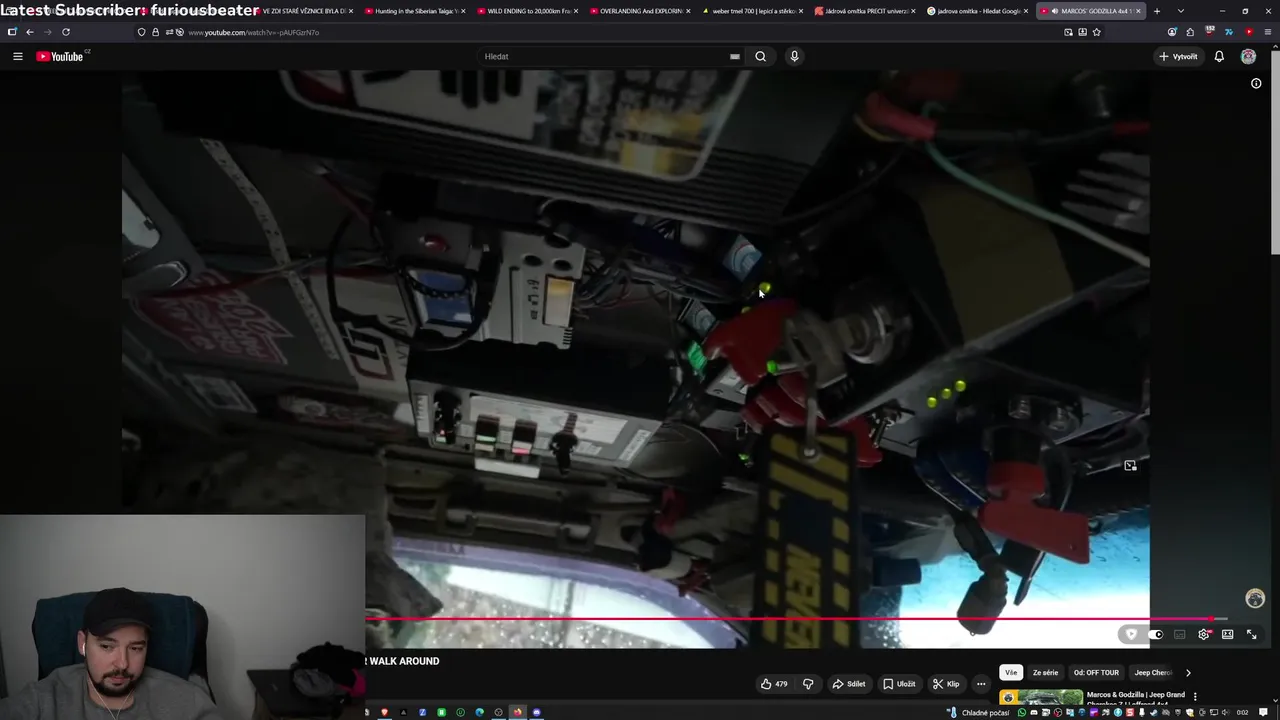
Task: Start voice search with the microphone
Action: pyautogui.click(x=794, y=56)
